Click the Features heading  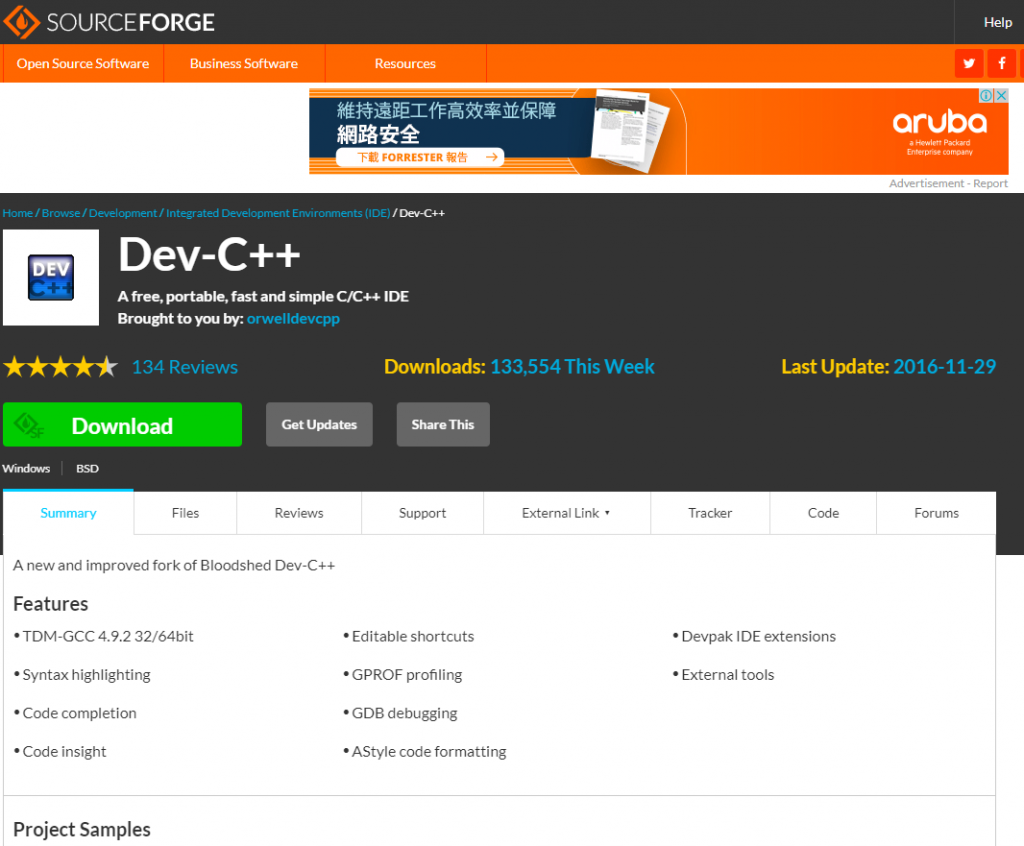(x=50, y=604)
